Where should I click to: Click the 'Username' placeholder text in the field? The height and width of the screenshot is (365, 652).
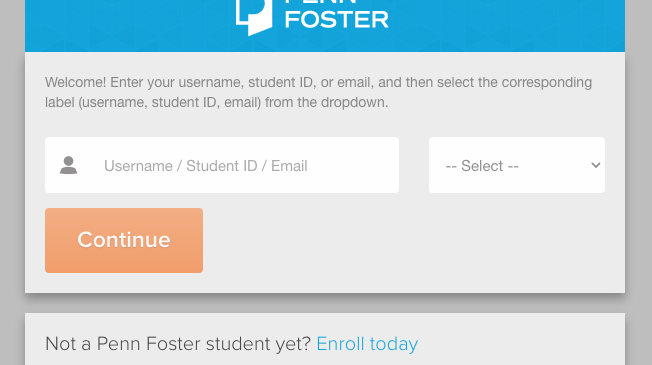[x=138, y=166]
